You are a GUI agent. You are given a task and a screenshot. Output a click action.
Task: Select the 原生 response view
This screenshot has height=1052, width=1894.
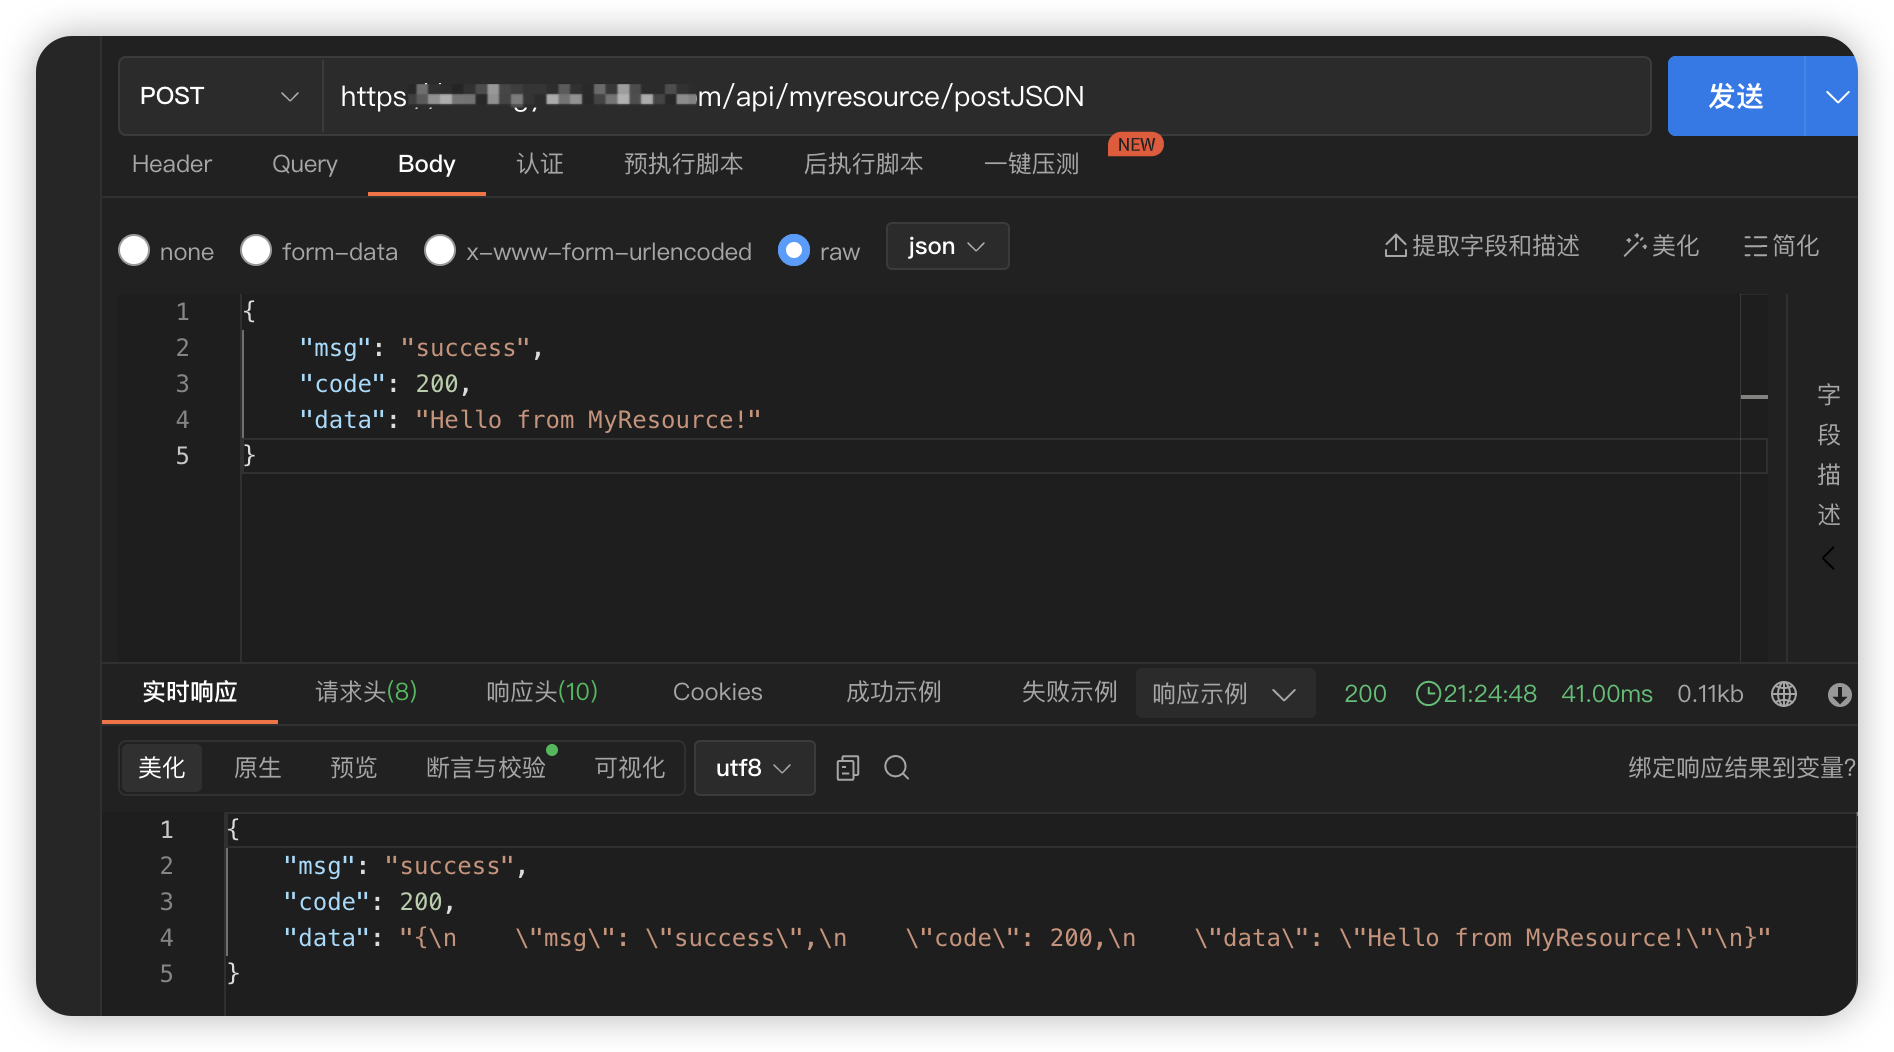[258, 768]
